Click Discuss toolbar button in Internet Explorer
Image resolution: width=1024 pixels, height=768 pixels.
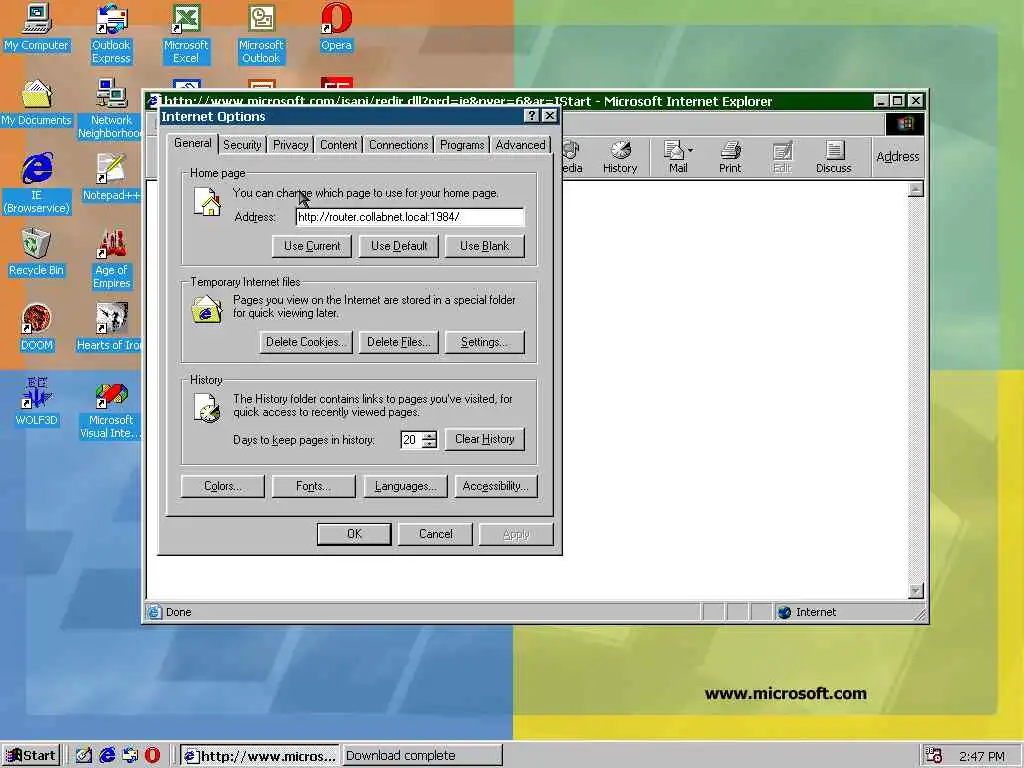point(833,157)
